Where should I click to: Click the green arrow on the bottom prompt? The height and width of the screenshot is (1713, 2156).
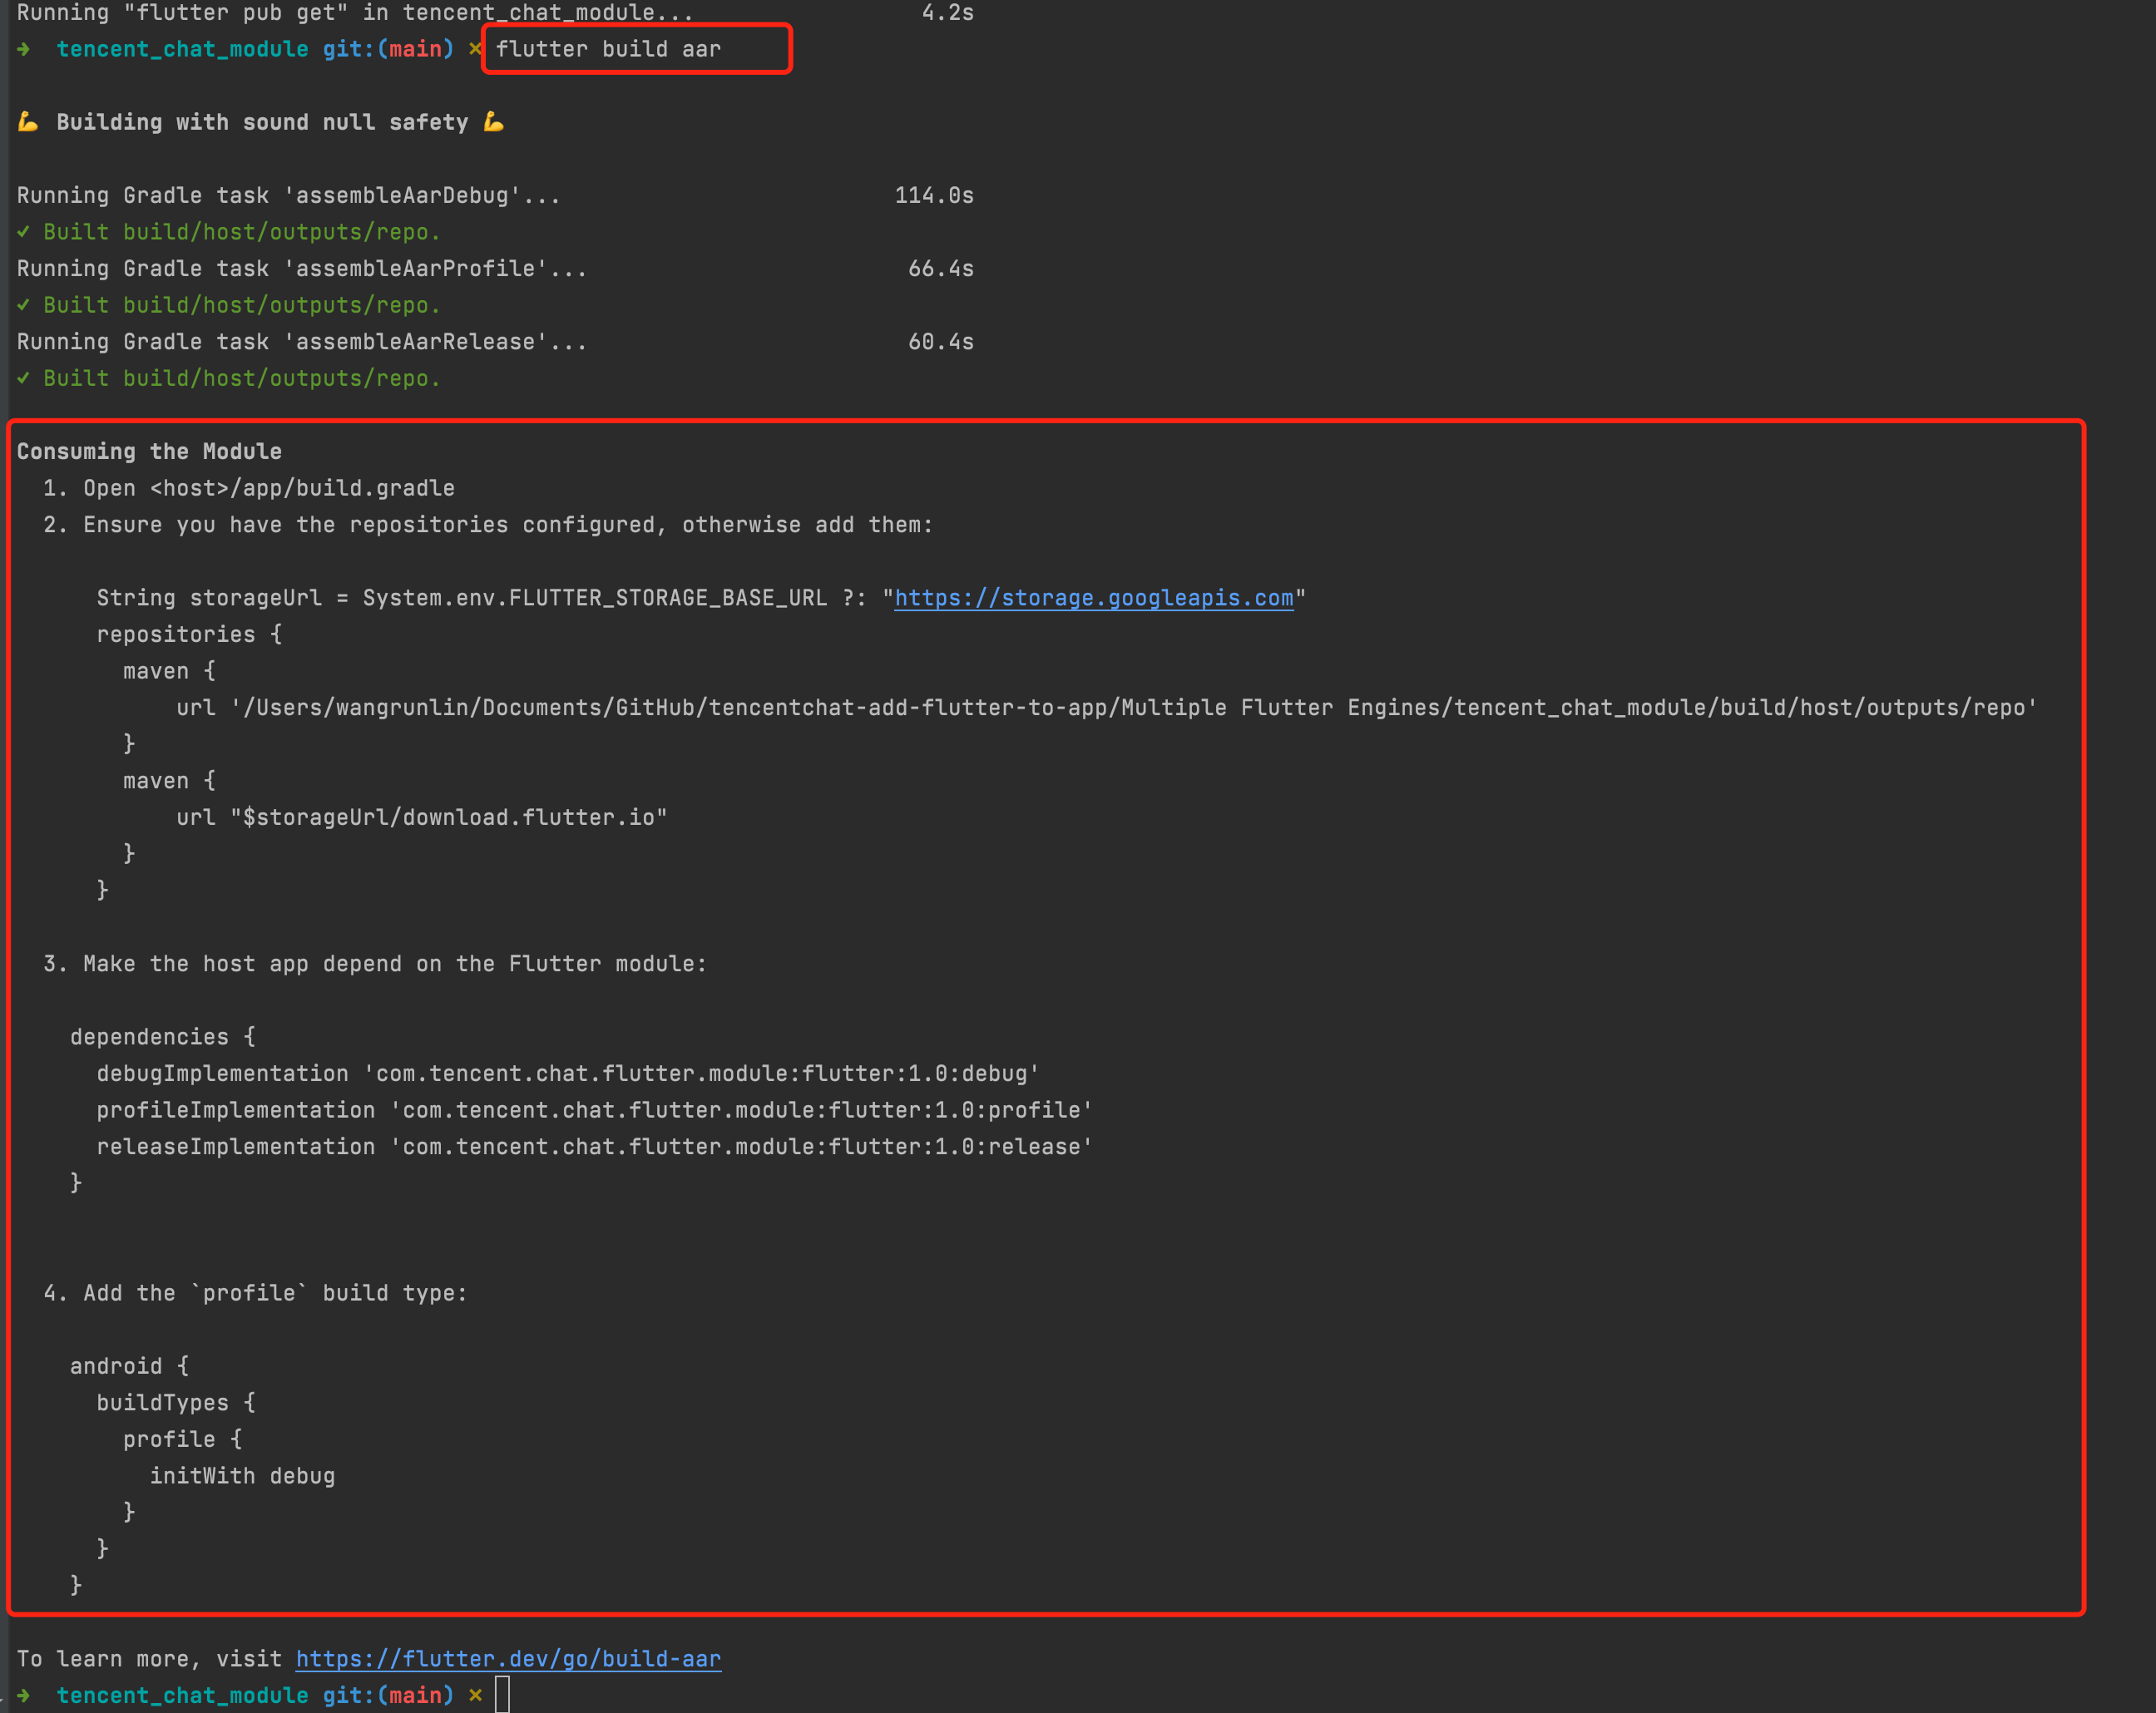pos(24,1695)
